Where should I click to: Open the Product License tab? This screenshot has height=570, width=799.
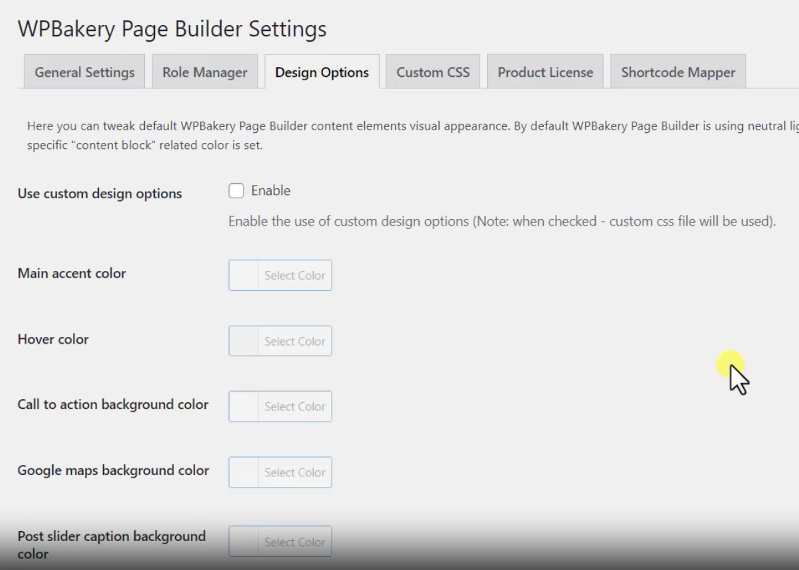pos(545,72)
